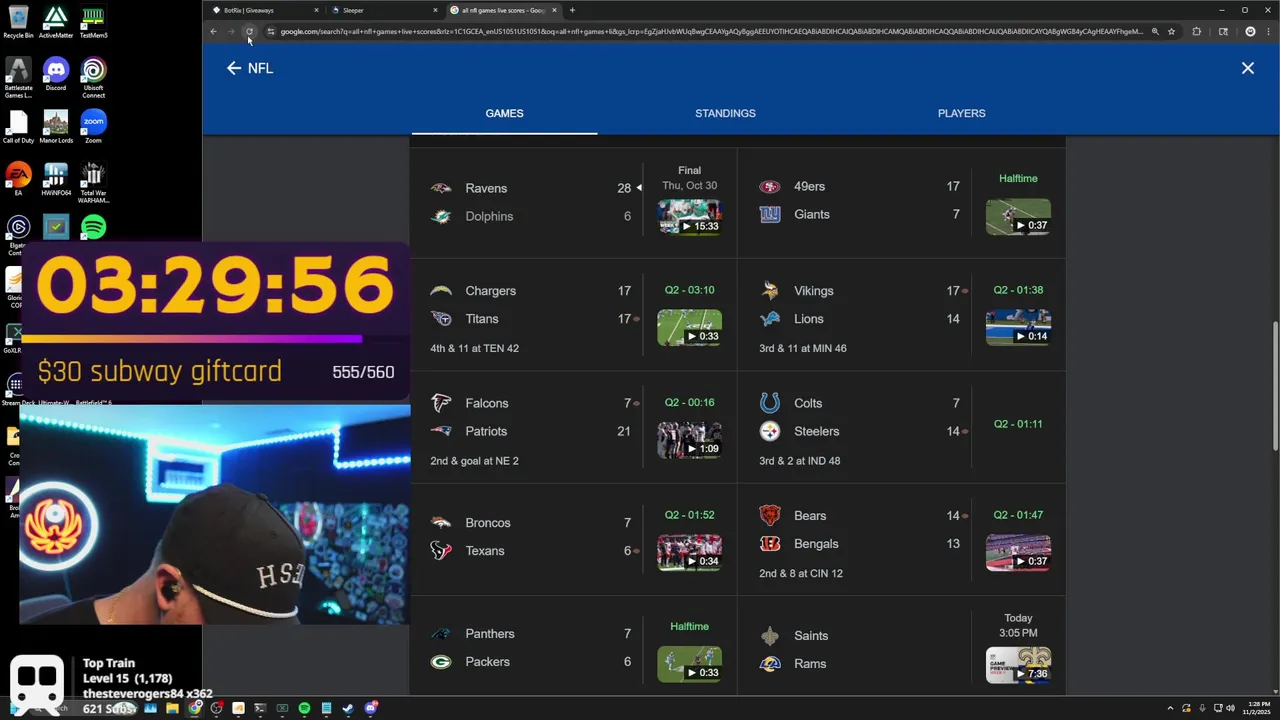This screenshot has height=720, width=1280.
Task: Switch to the Players tab
Action: tap(961, 113)
